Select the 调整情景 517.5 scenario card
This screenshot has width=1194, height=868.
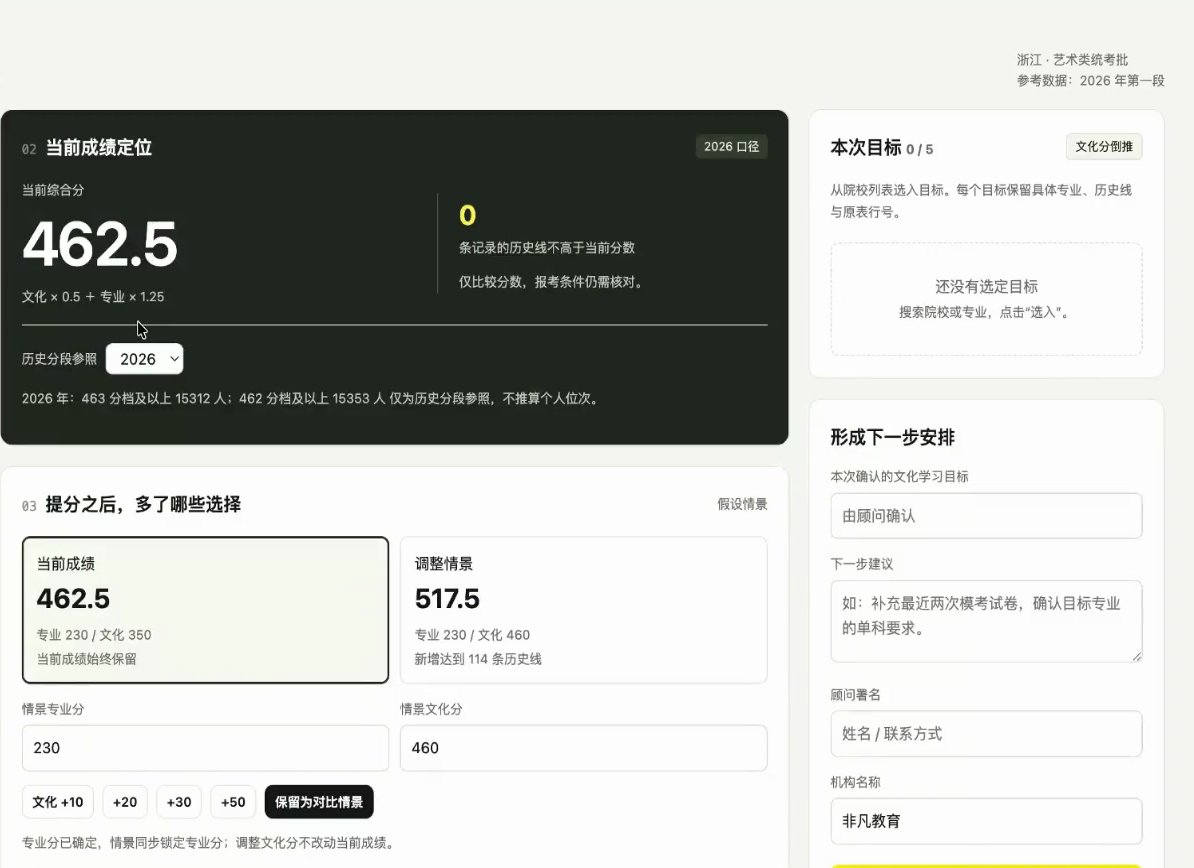[583, 610]
